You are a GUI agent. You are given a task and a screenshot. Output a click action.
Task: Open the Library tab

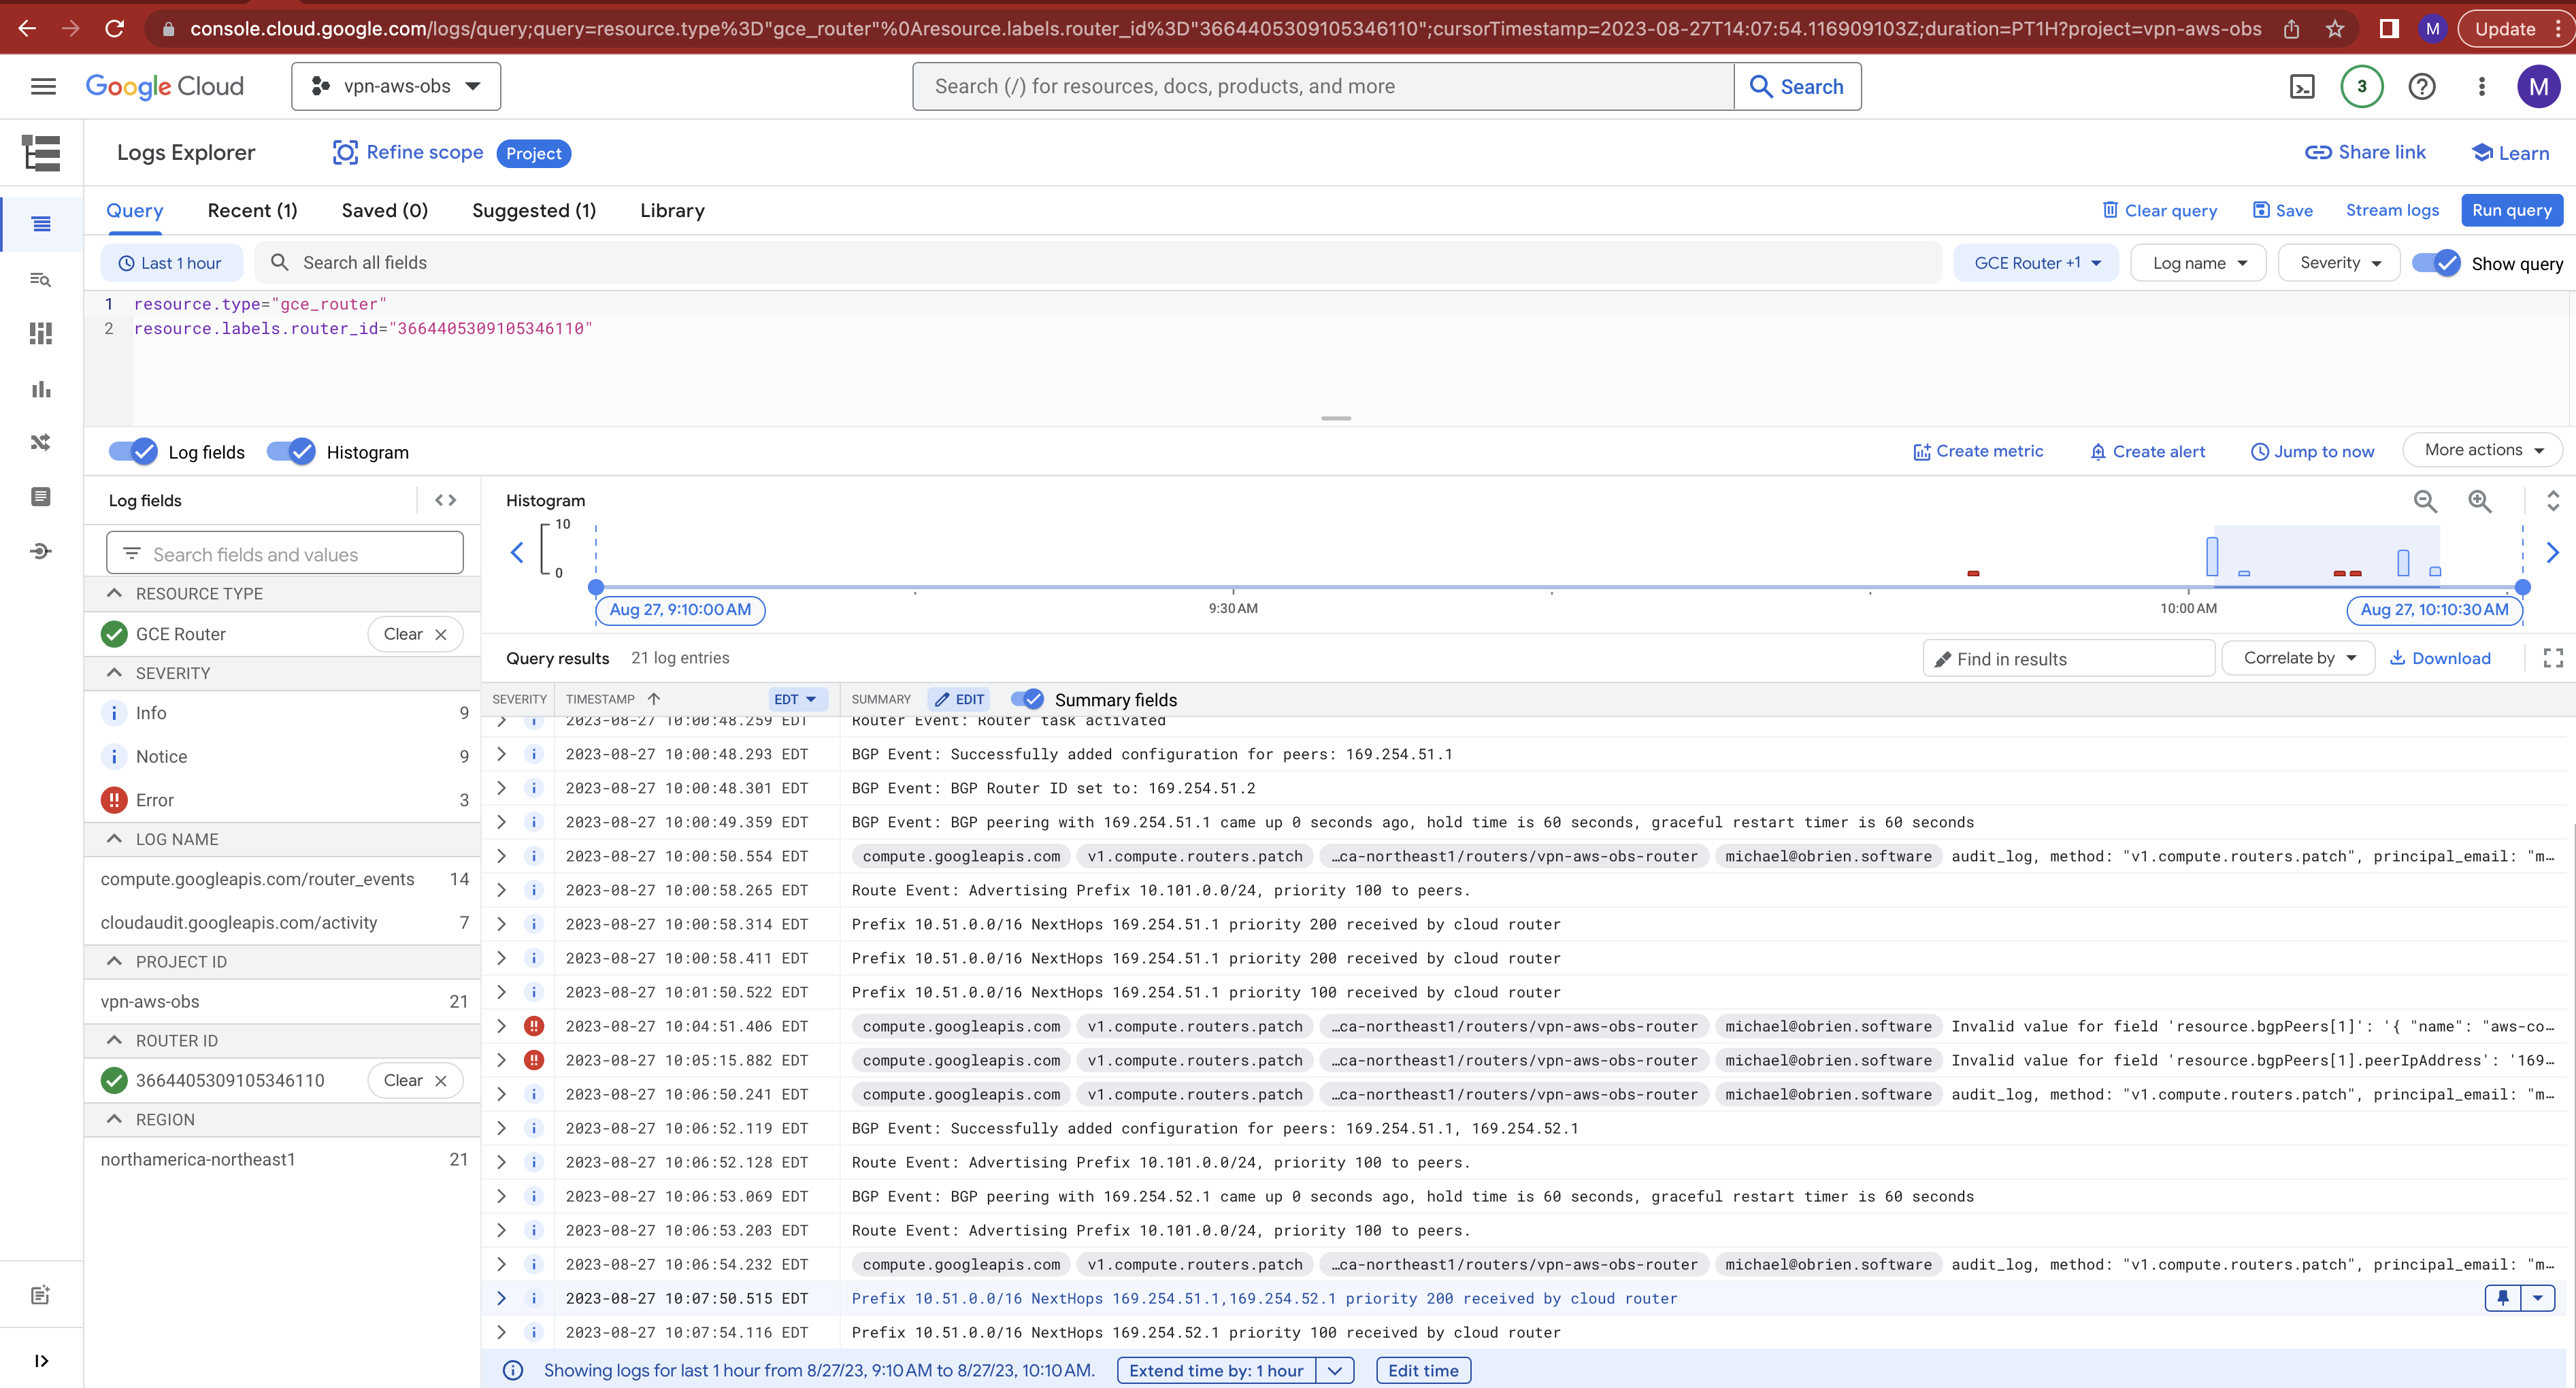click(x=672, y=211)
